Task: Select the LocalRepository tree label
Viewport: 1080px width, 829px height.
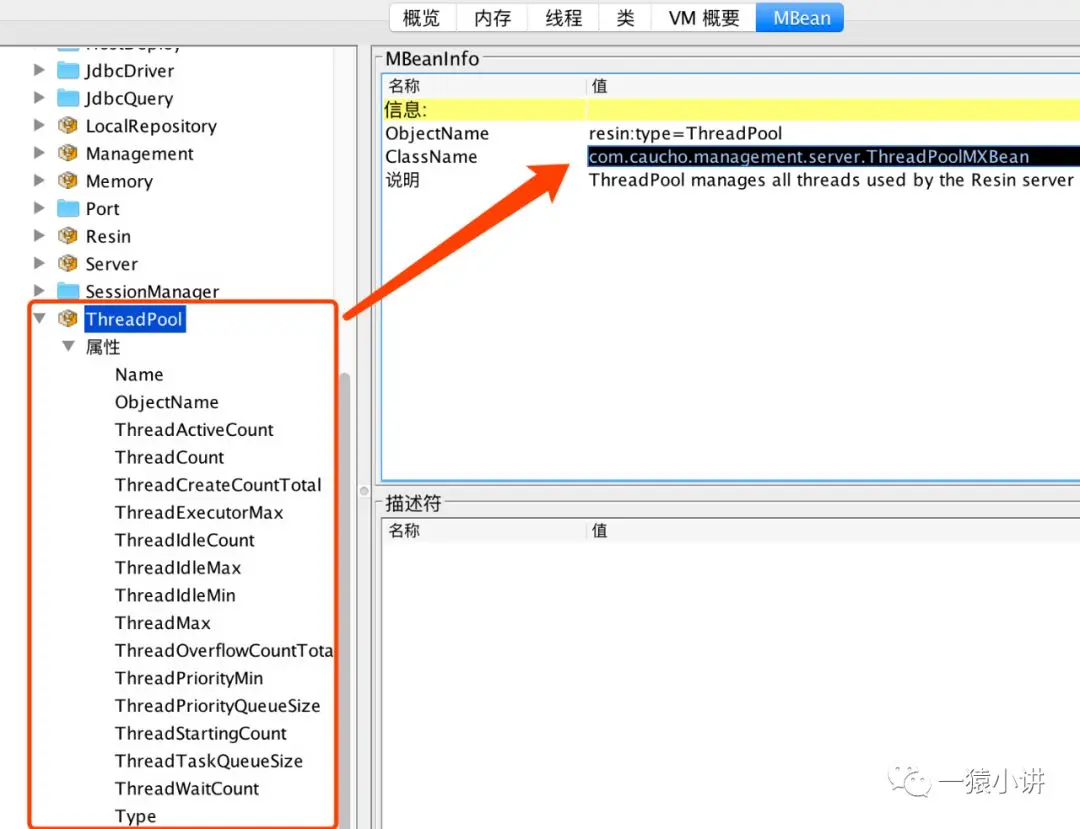Action: point(151,126)
